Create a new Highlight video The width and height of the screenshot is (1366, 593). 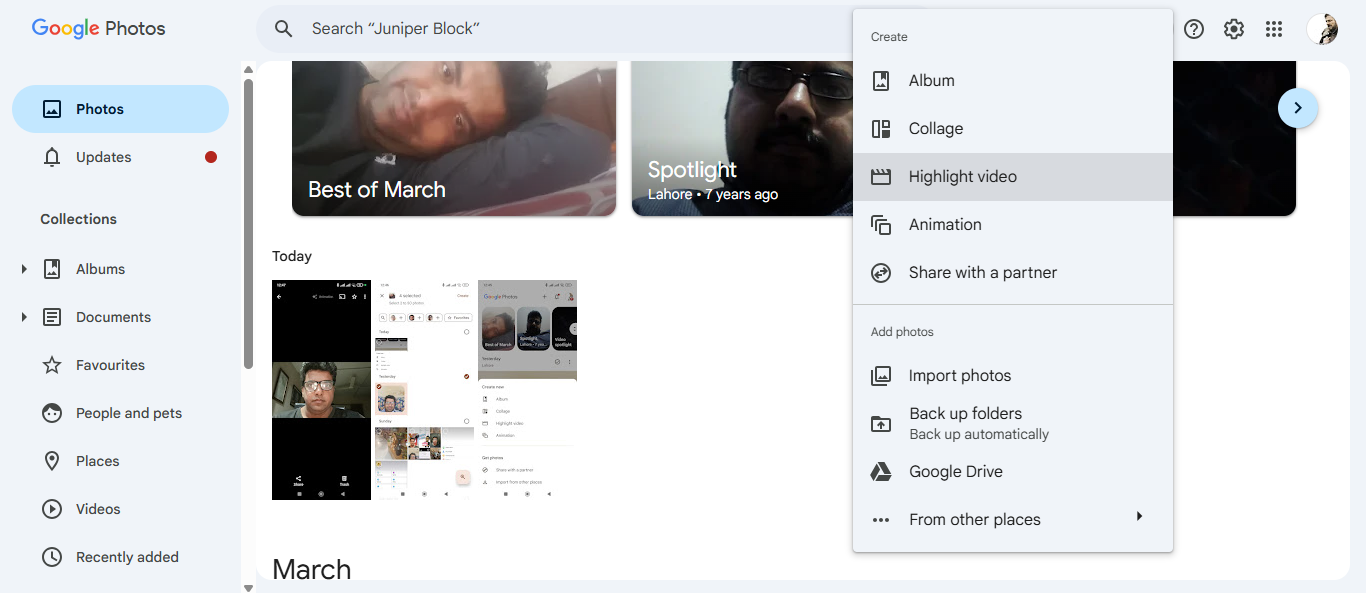tap(962, 176)
